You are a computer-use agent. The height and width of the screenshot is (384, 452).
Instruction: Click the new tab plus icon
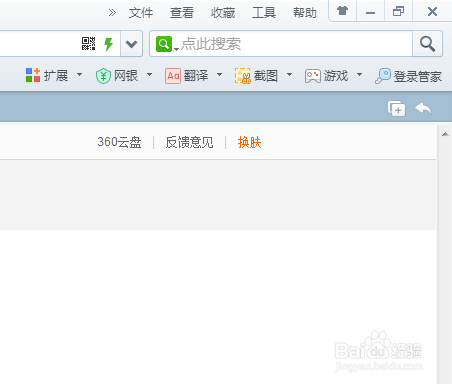[x=397, y=109]
